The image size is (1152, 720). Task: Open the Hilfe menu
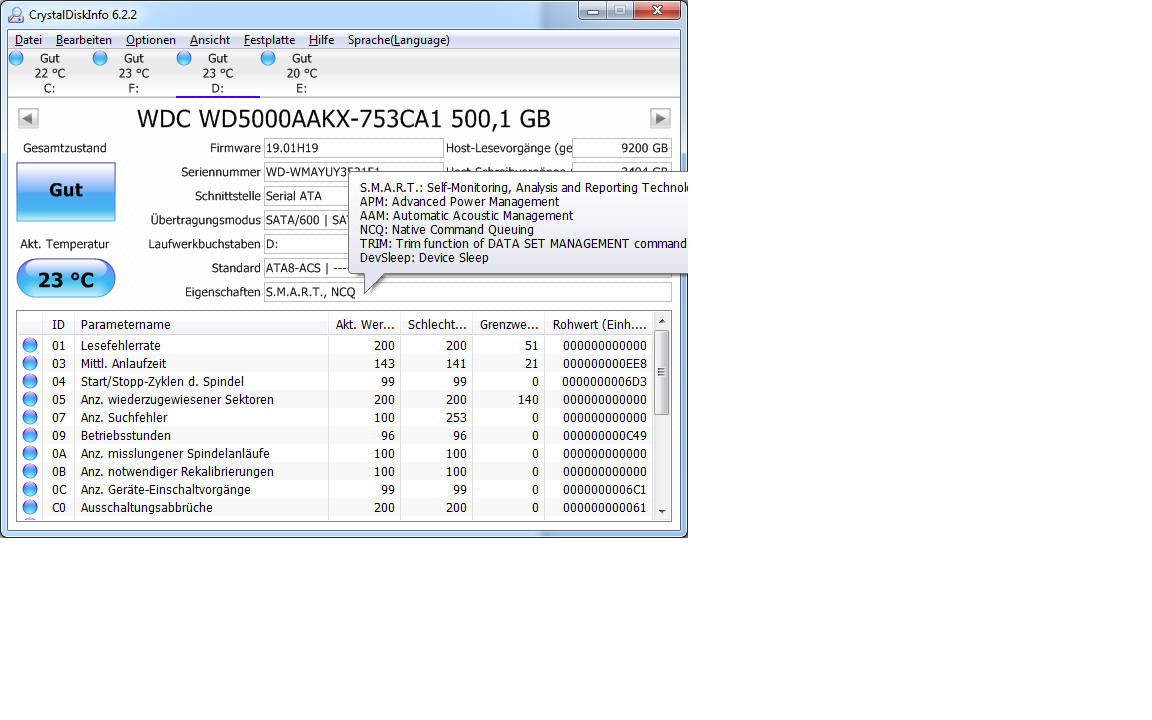(321, 40)
